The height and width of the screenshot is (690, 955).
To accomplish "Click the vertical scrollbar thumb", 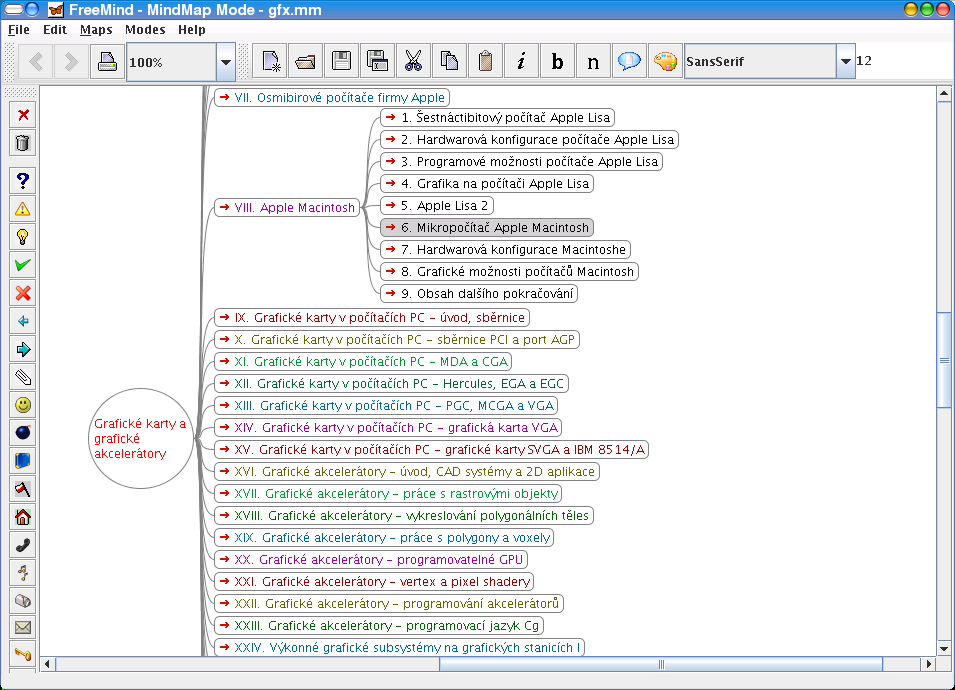I will point(944,360).
